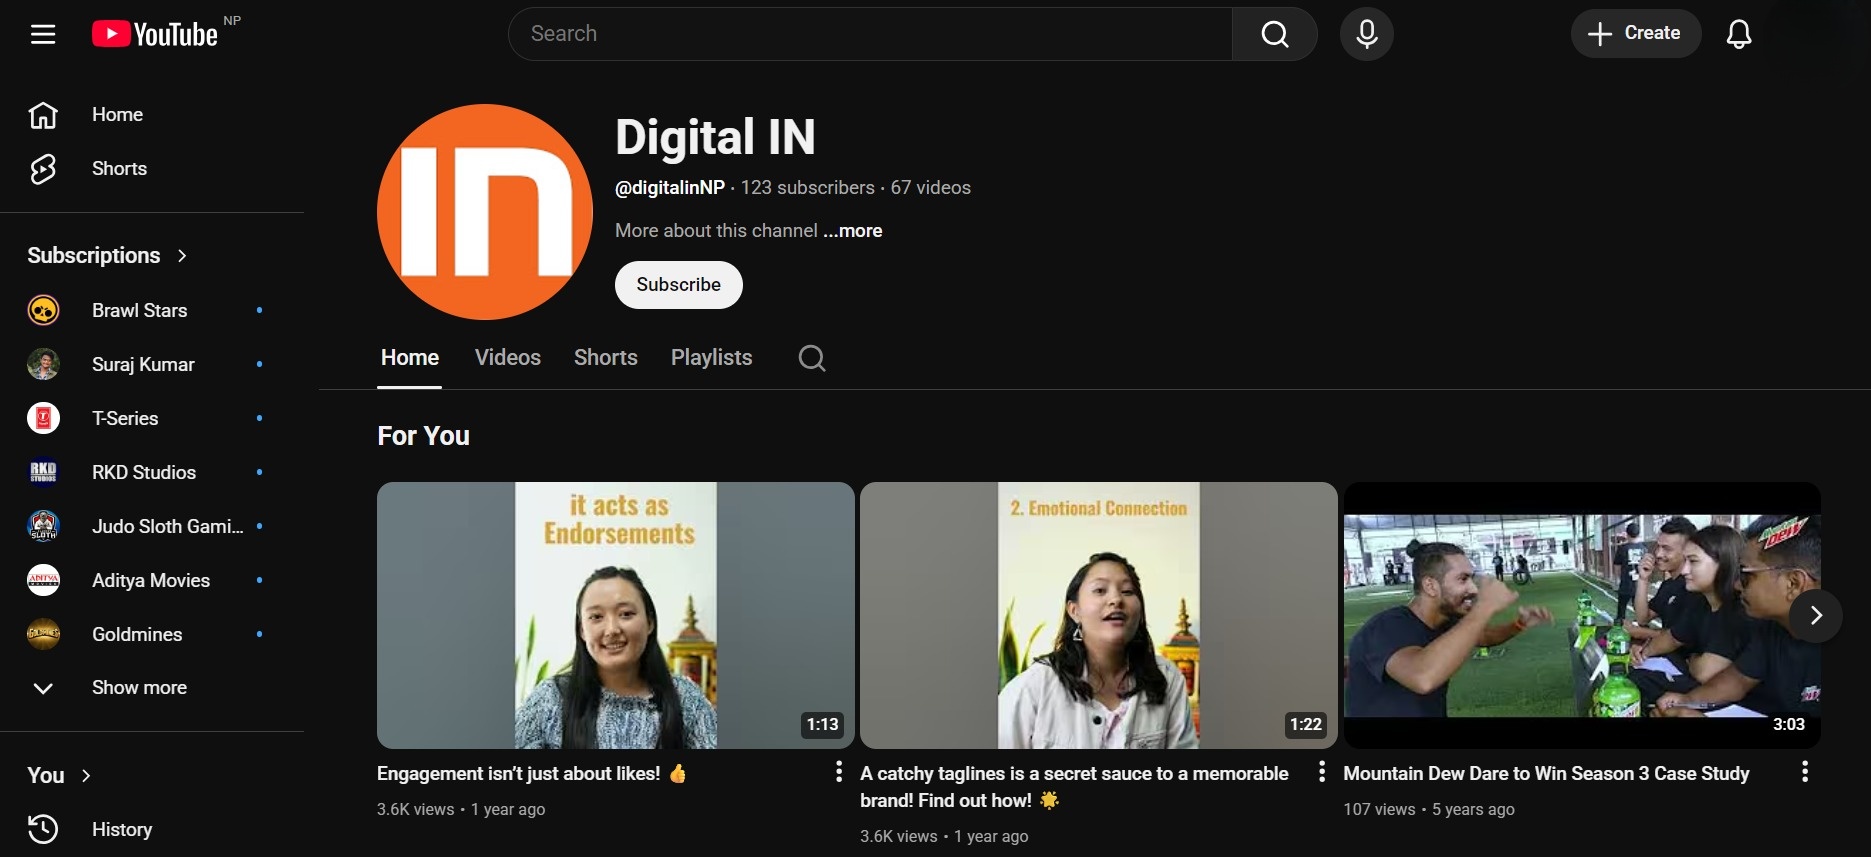This screenshot has height=857, width=1871.
Task: Expand the Subscriptions section chevron
Action: pyautogui.click(x=182, y=256)
